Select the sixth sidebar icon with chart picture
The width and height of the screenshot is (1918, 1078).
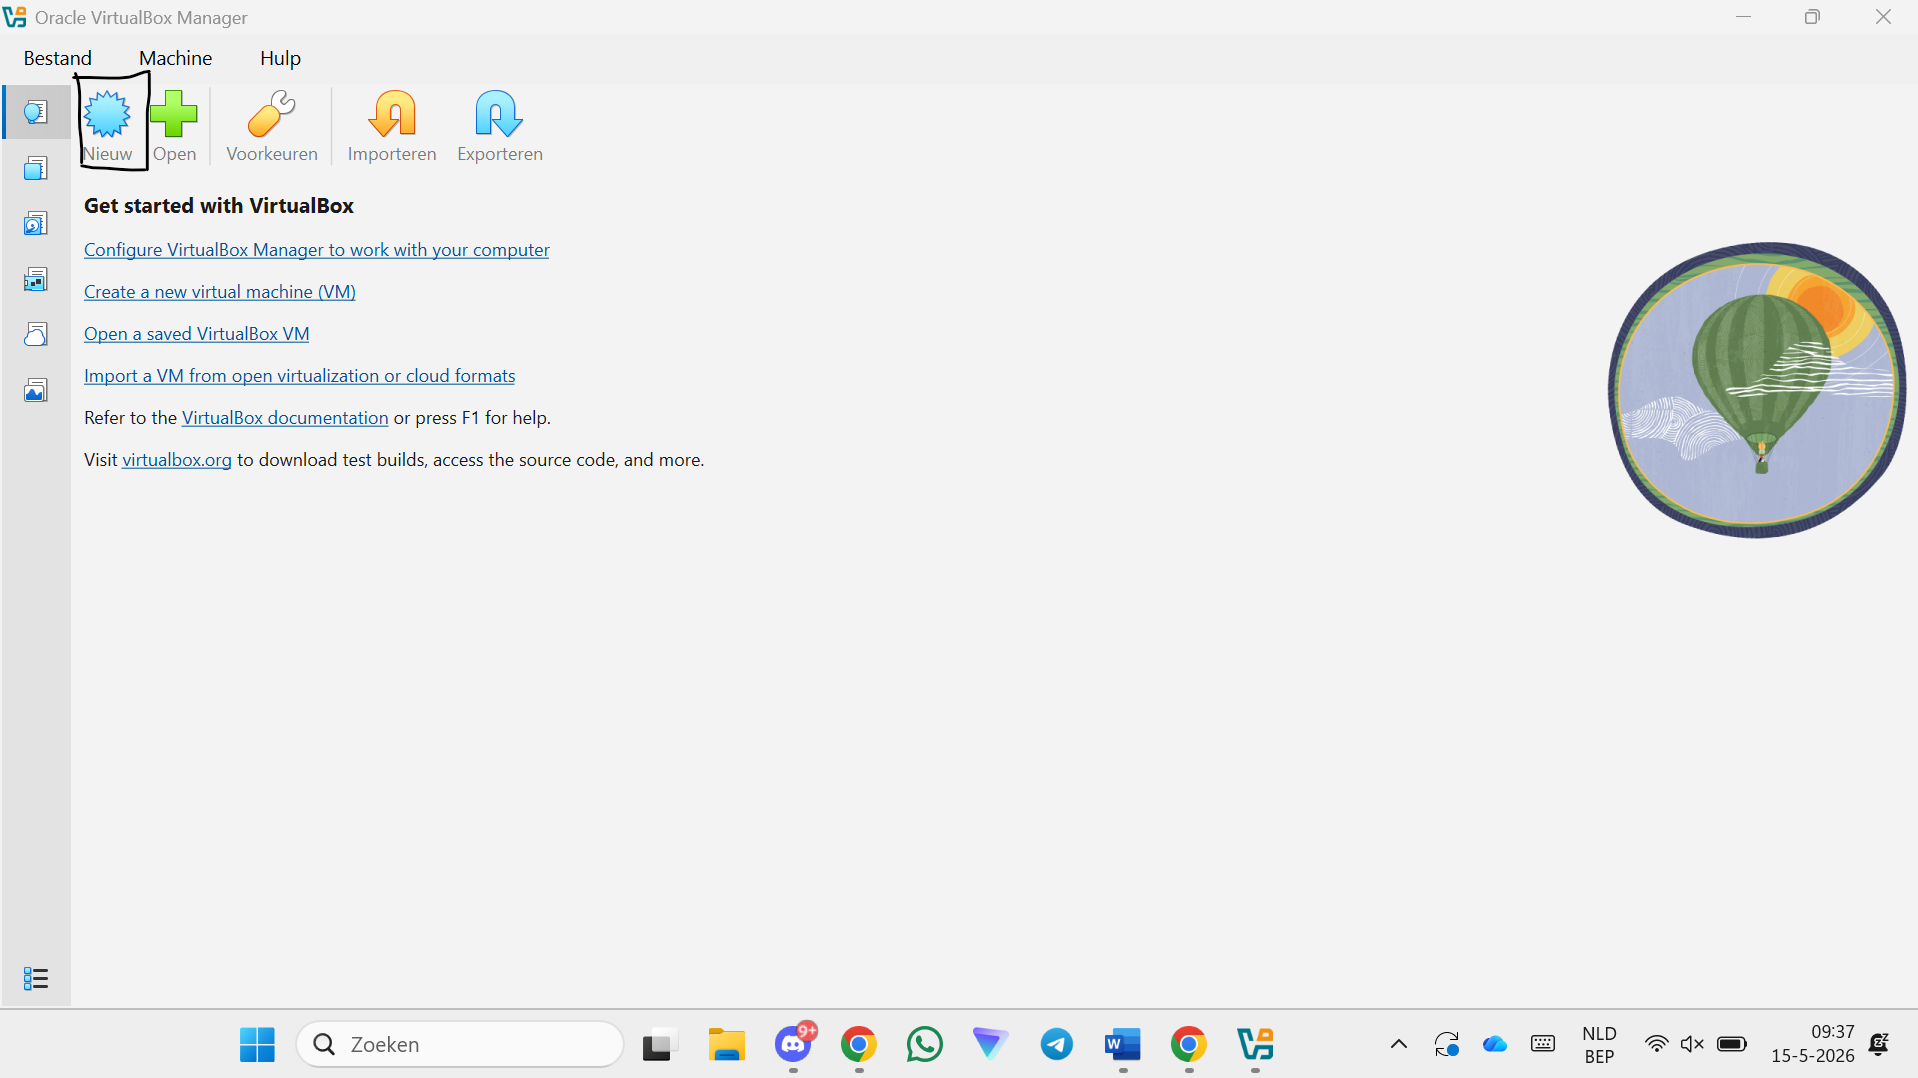(36, 390)
